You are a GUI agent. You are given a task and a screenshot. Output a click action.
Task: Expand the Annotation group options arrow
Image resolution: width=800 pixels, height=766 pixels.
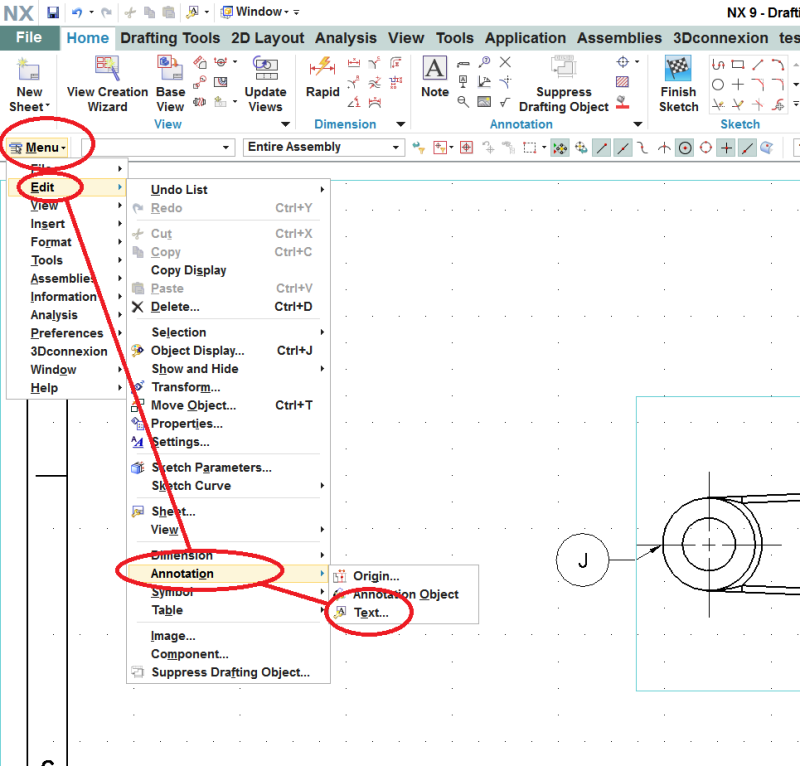coord(637,124)
